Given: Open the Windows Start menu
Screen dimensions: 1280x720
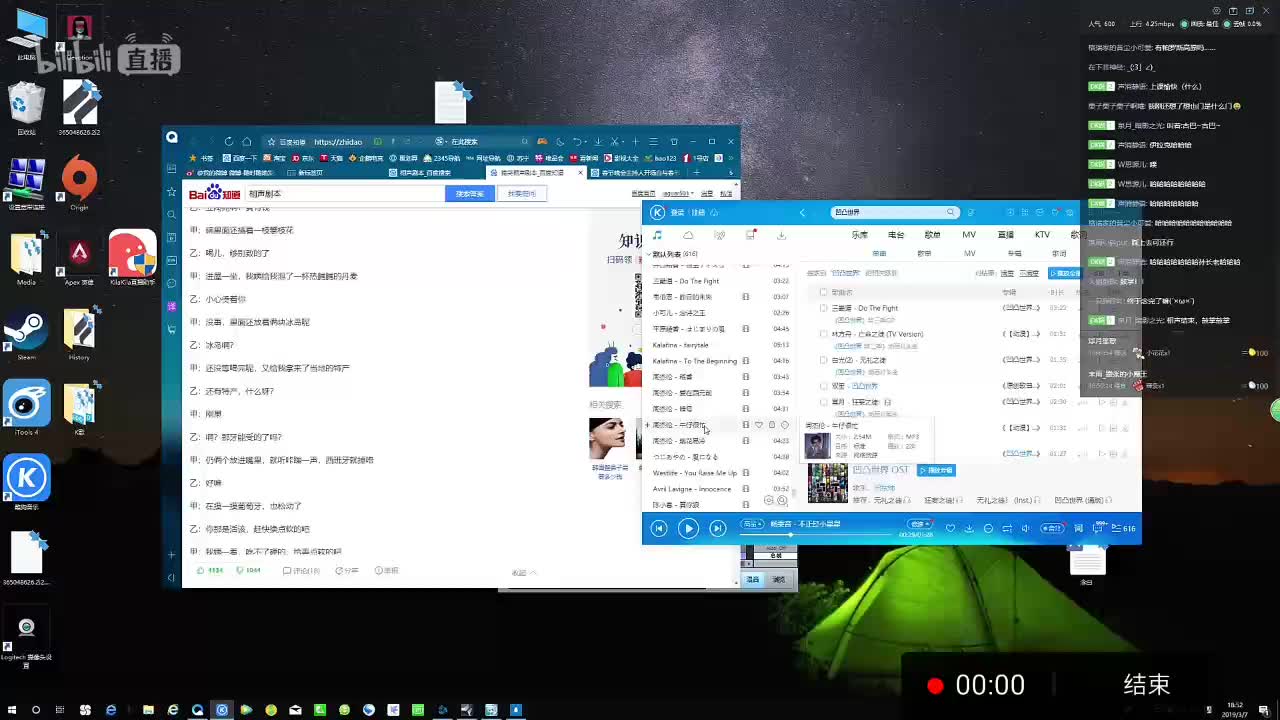Looking at the screenshot, I should (11, 710).
